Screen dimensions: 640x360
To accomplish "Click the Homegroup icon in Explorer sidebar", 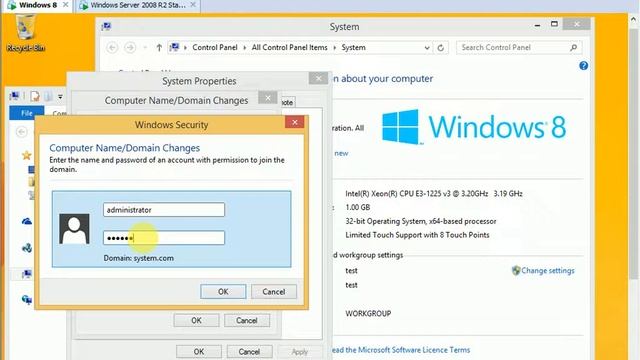I will (x=27, y=248).
